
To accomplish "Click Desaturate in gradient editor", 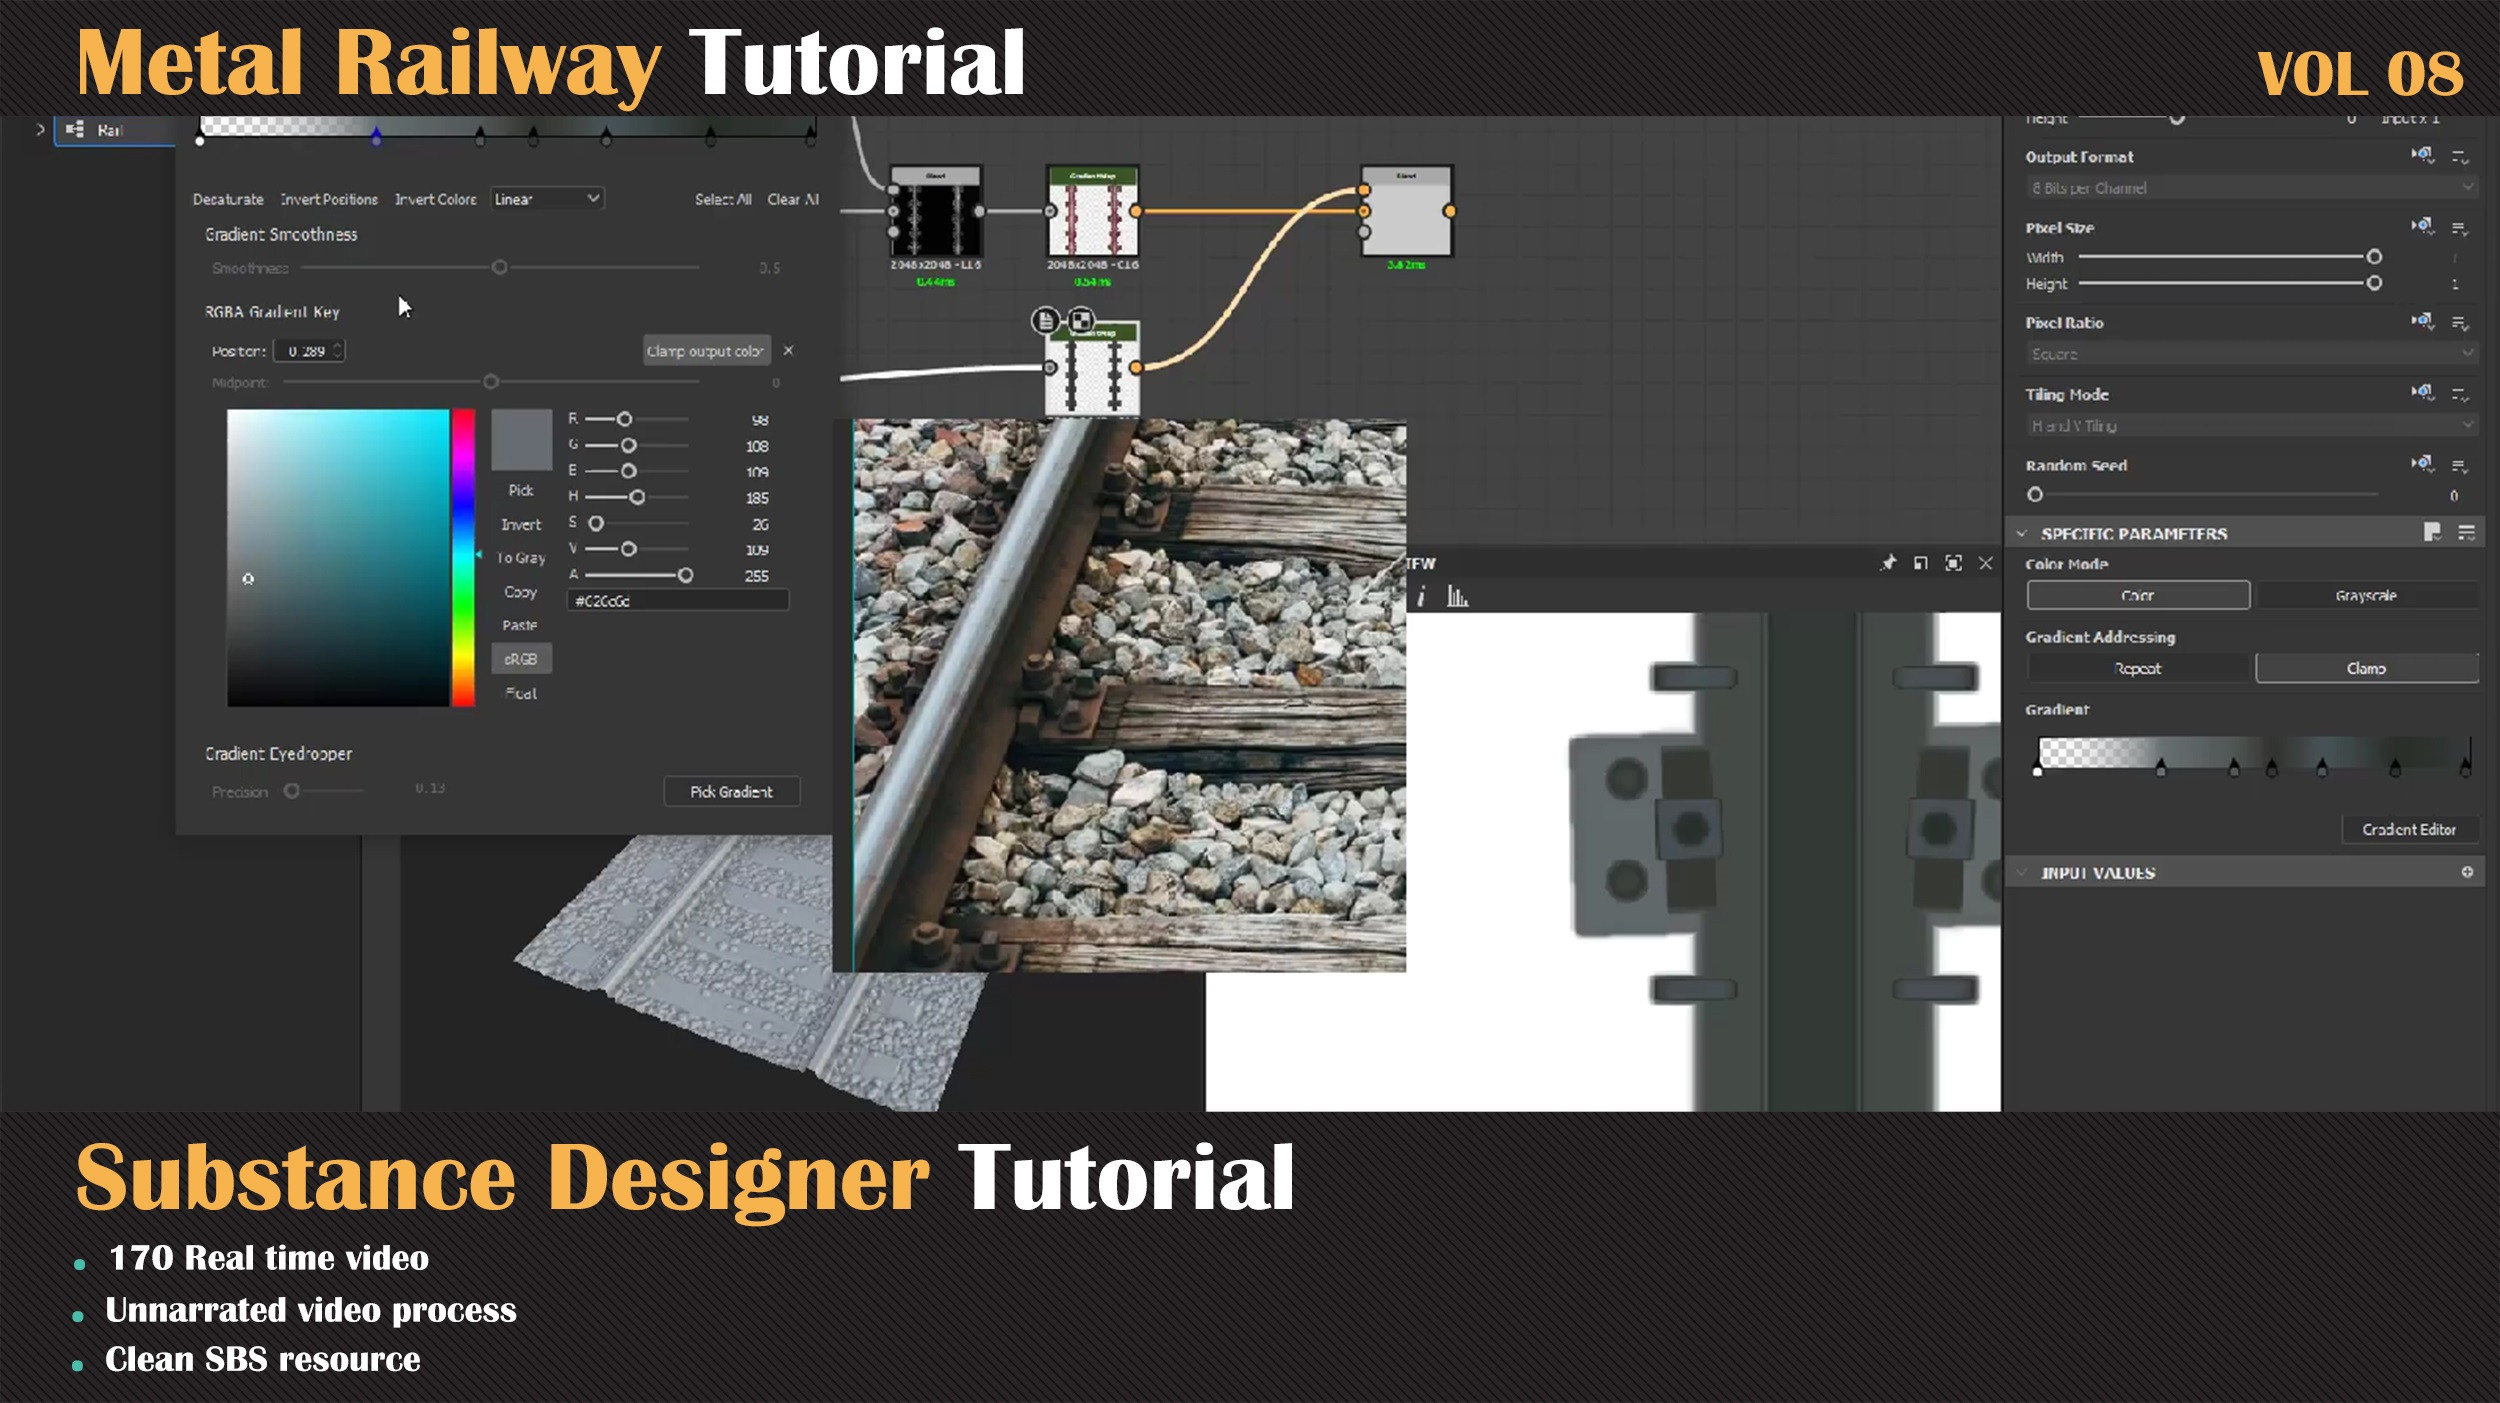I will tap(228, 199).
